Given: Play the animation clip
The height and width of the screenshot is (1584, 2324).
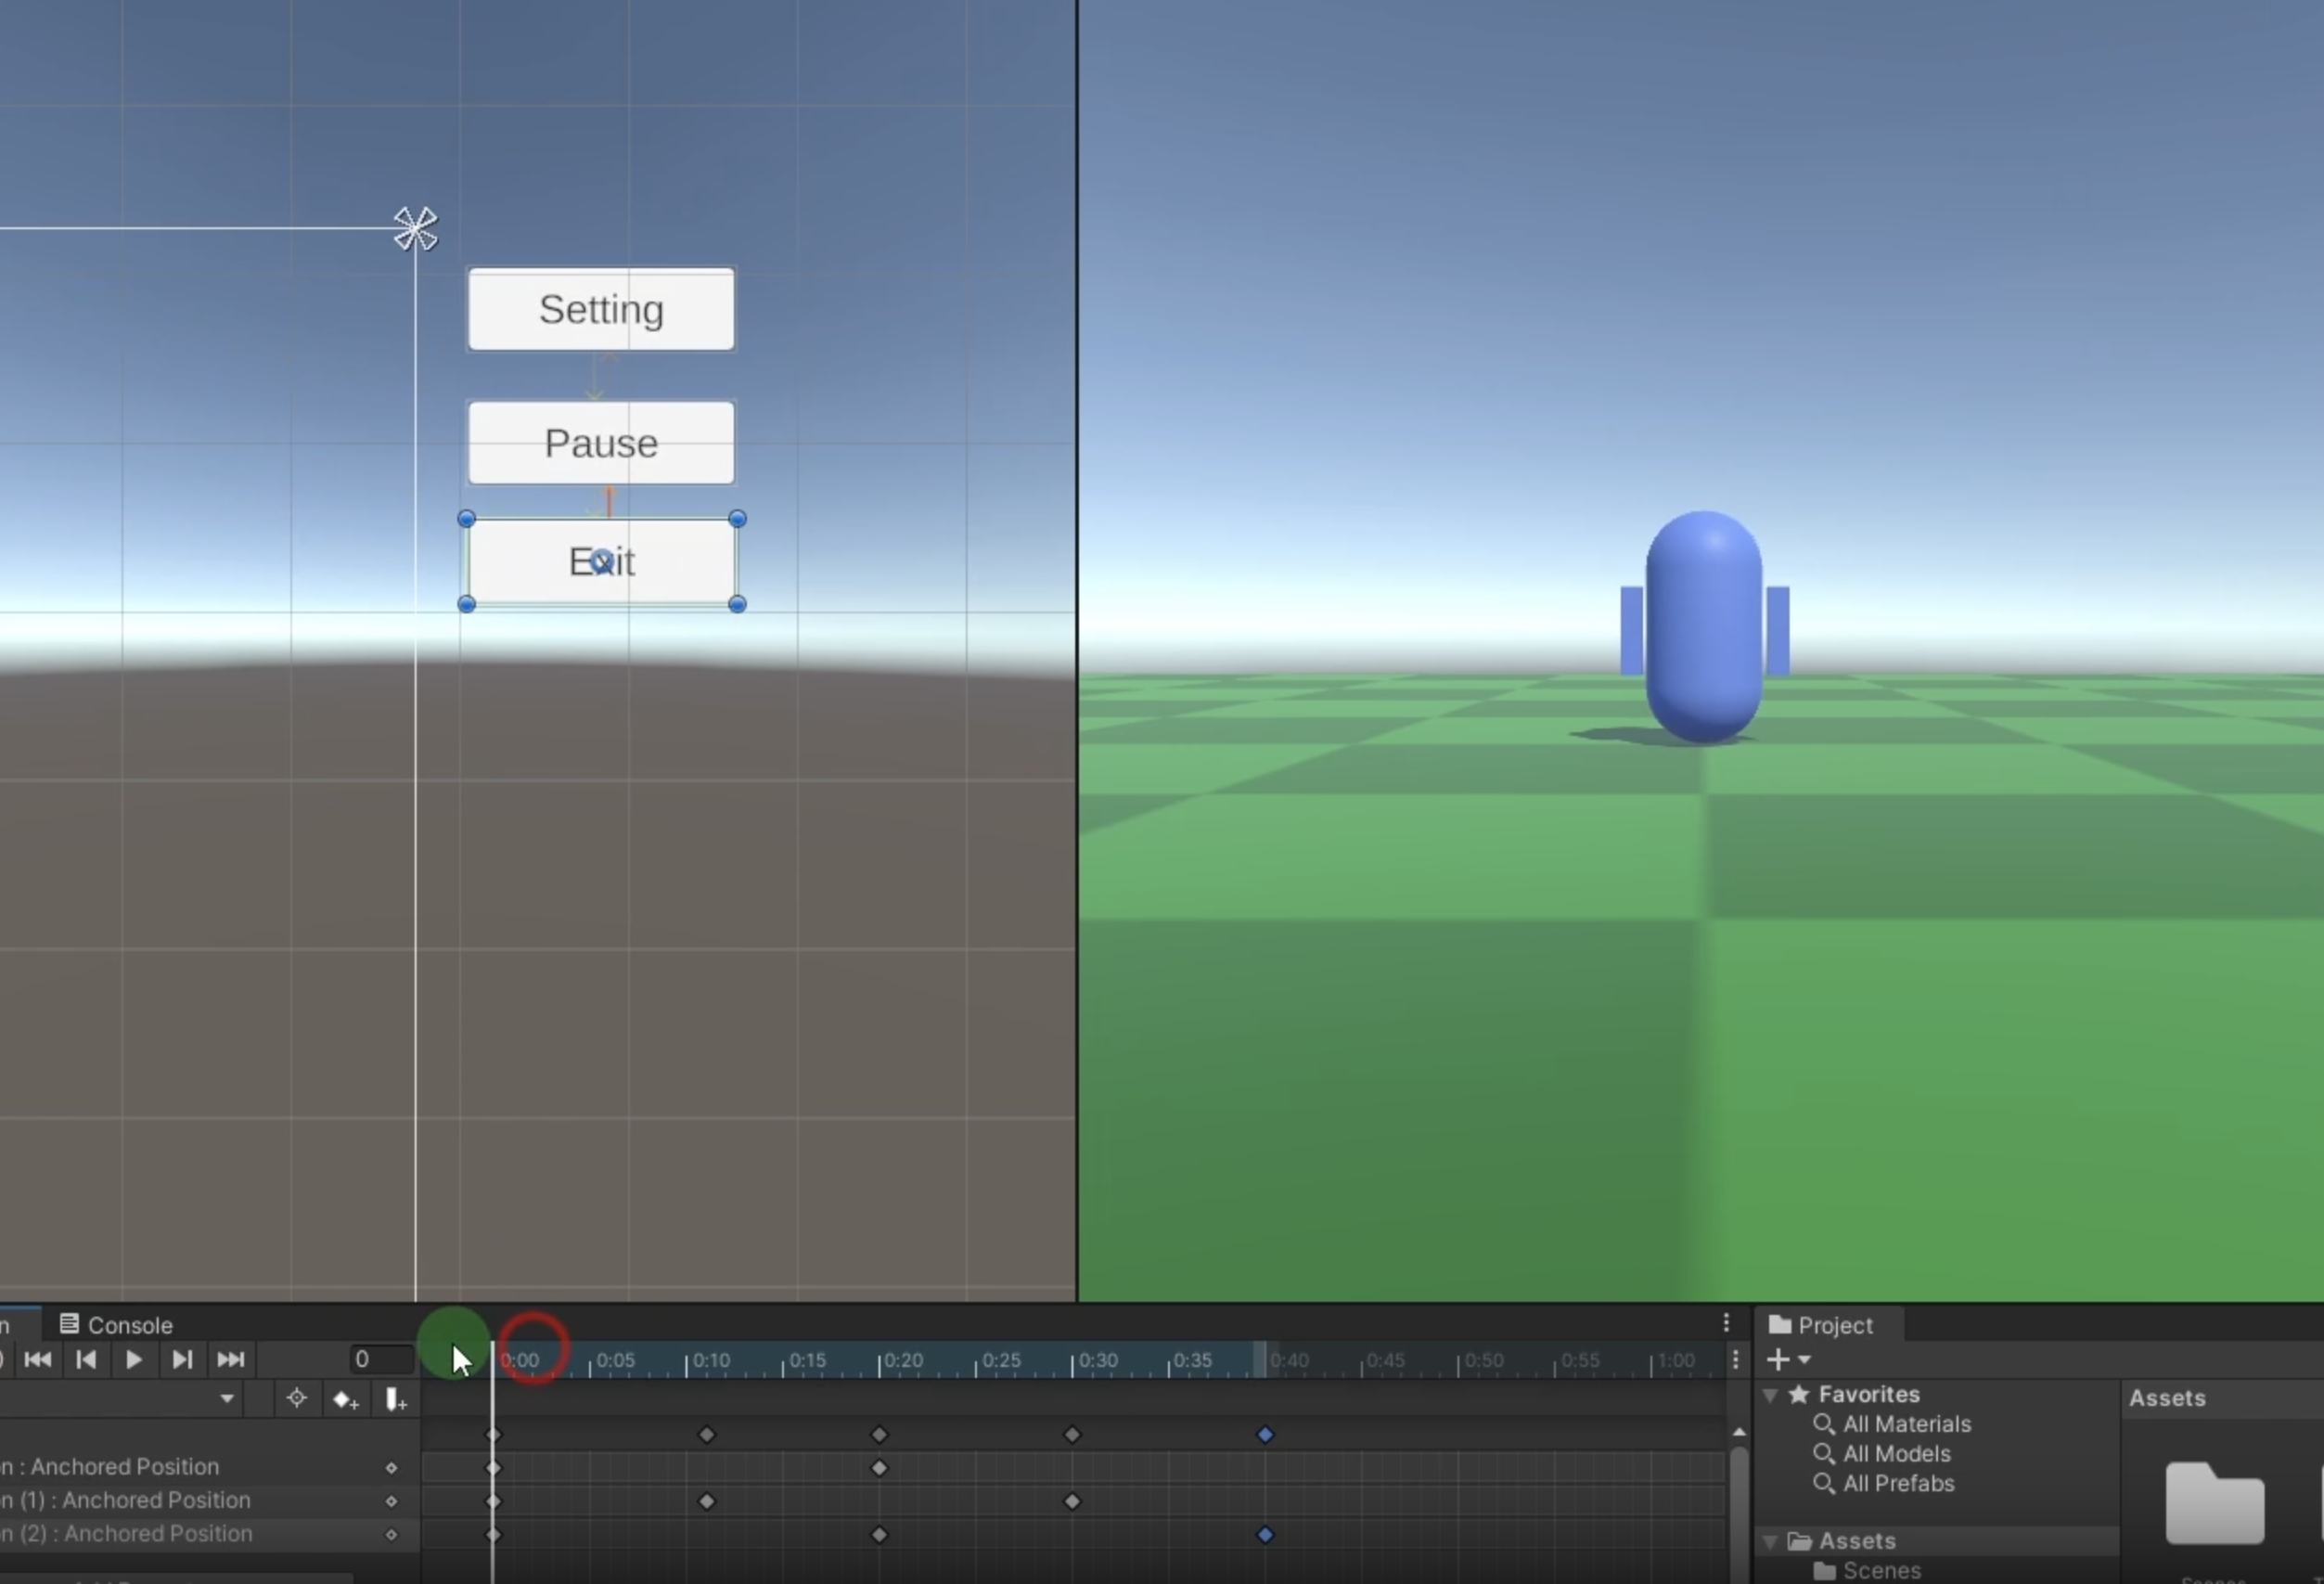Looking at the screenshot, I should [133, 1359].
